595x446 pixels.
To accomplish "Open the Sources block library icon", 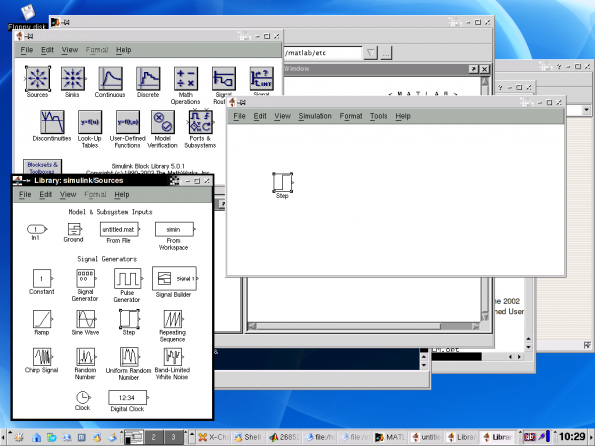I will coord(38,79).
